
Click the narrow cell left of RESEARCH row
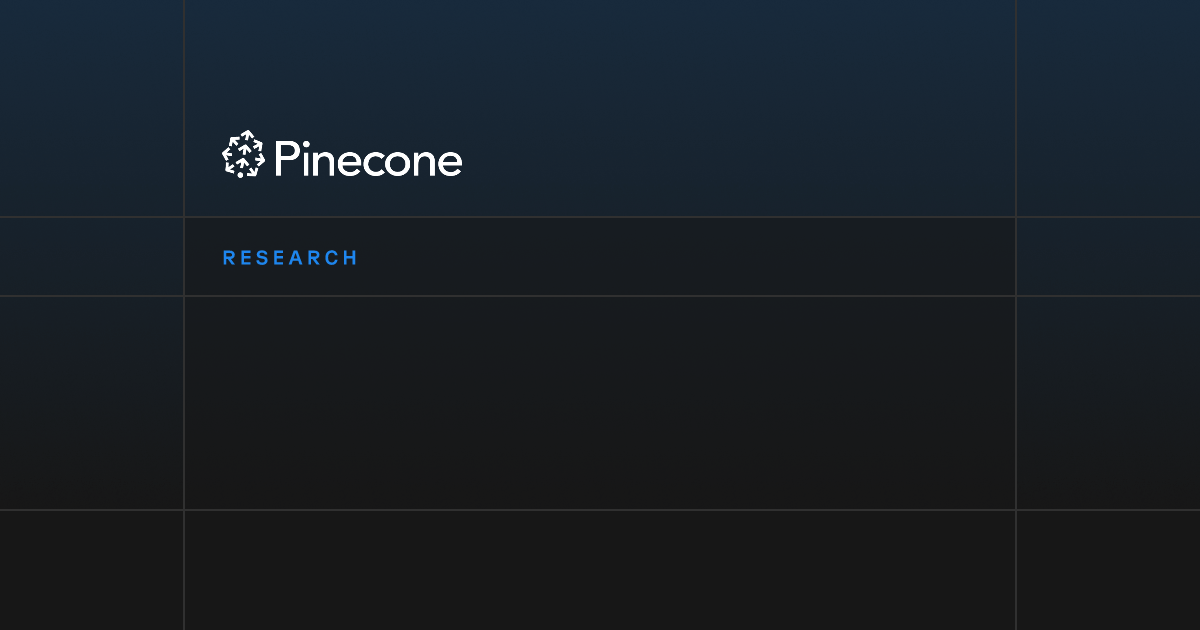click(91, 257)
